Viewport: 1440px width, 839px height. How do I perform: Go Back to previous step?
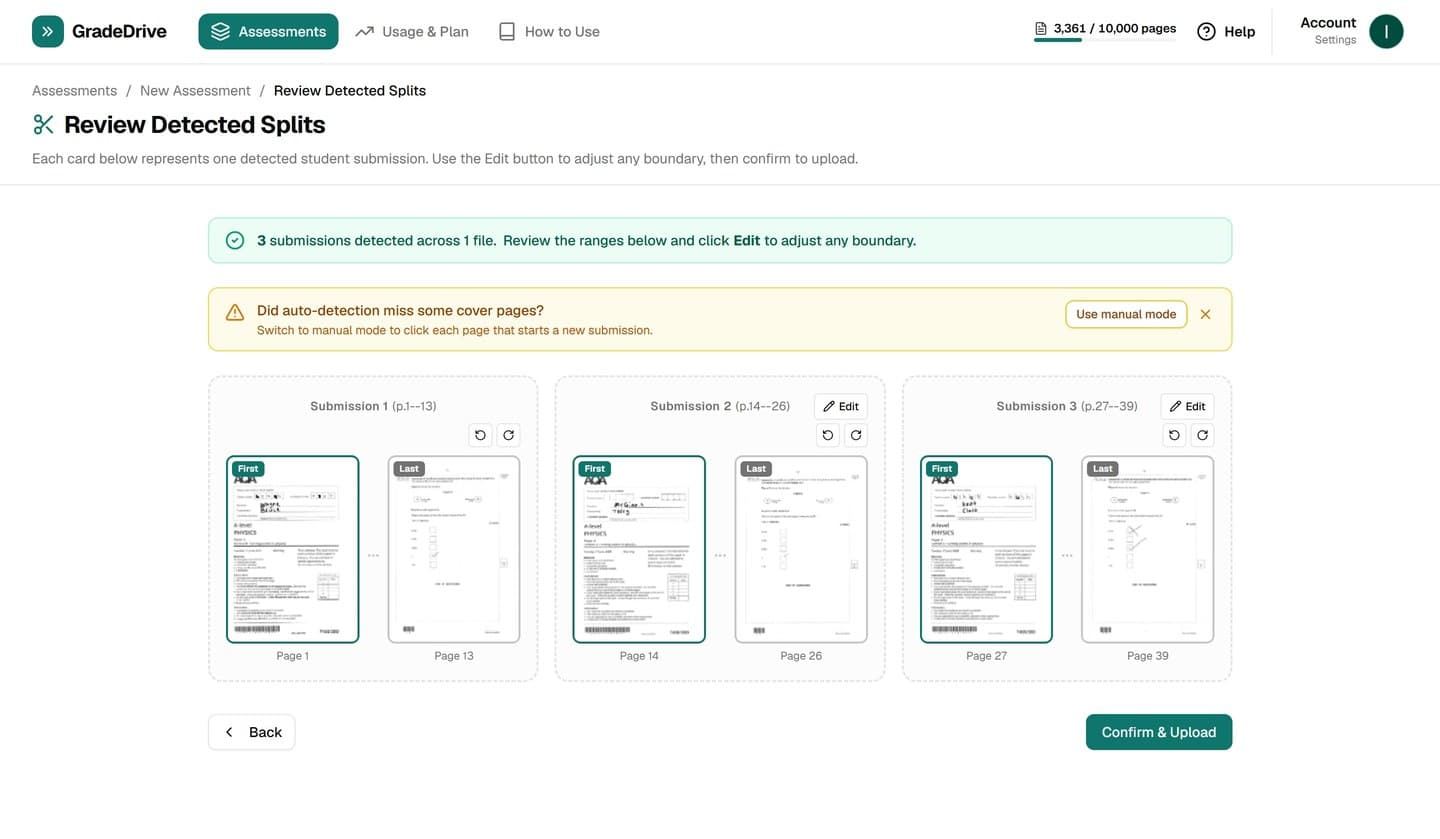(x=252, y=732)
